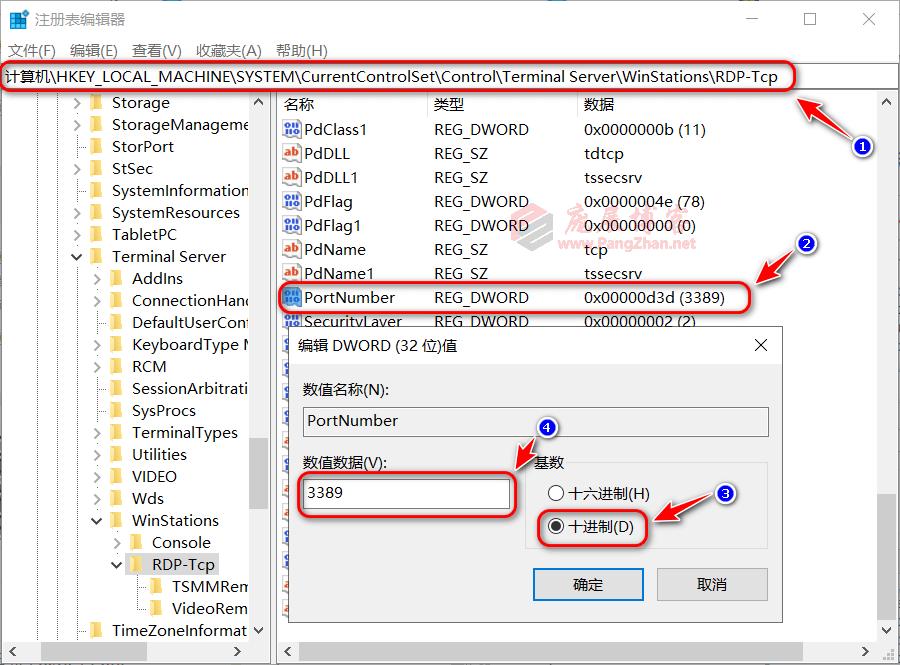
Task: Click the REG_SZ icon beside PdName1
Action: [x=292, y=273]
